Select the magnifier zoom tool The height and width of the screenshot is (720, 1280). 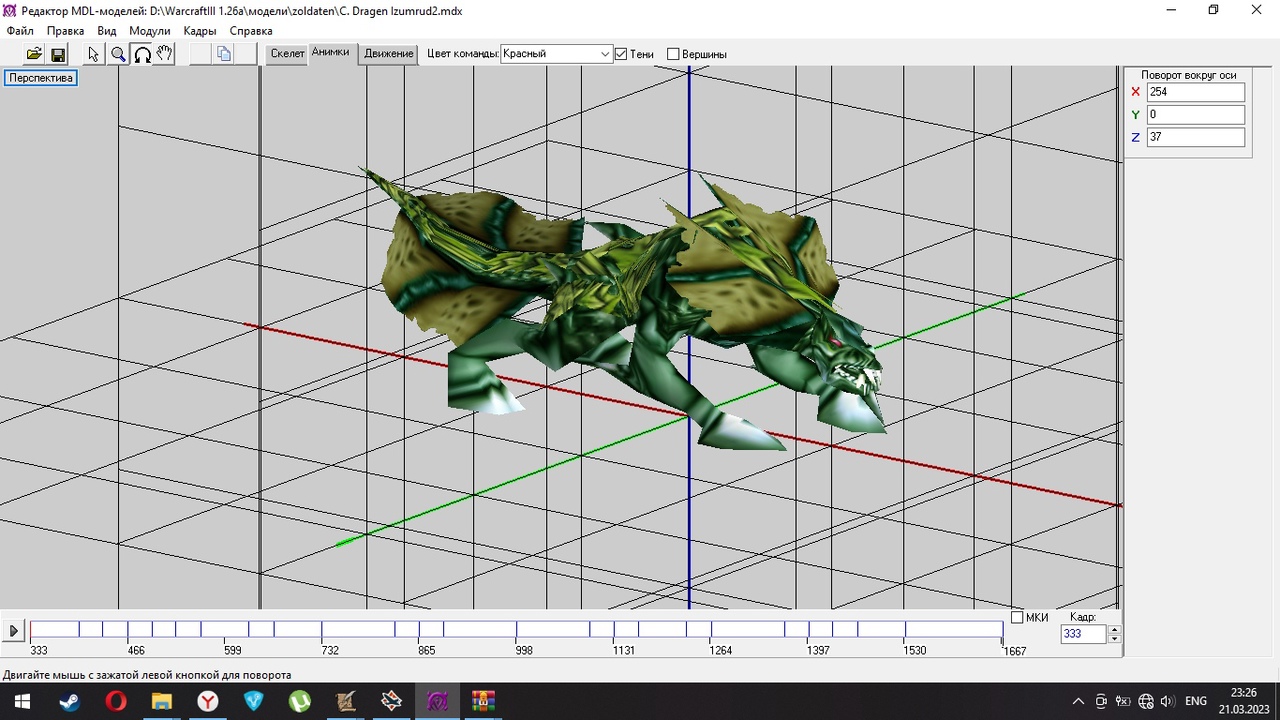tap(118, 54)
